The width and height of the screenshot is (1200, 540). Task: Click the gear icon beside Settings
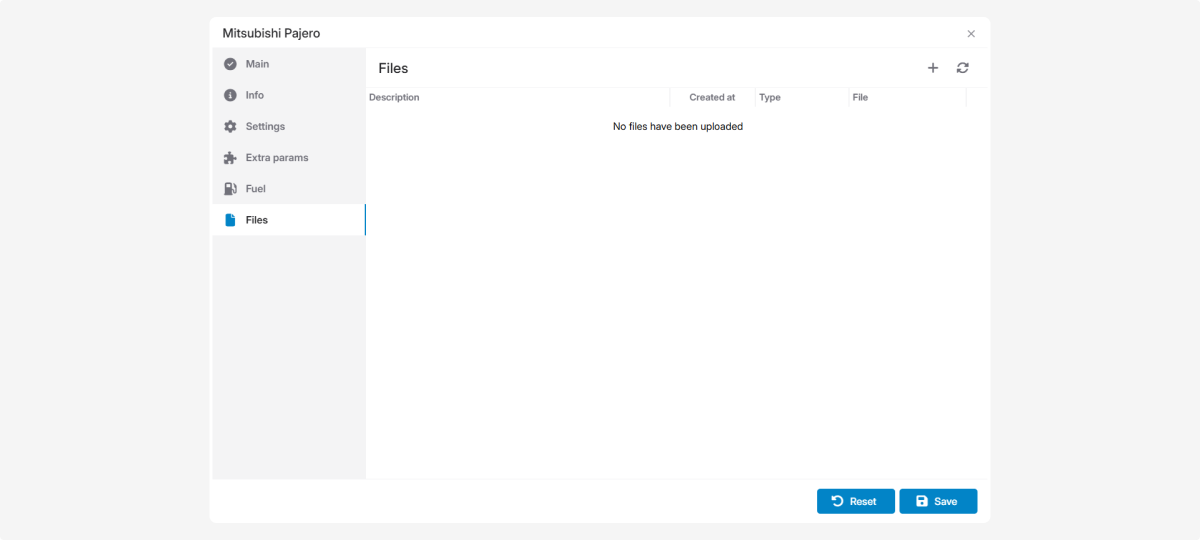tap(230, 127)
